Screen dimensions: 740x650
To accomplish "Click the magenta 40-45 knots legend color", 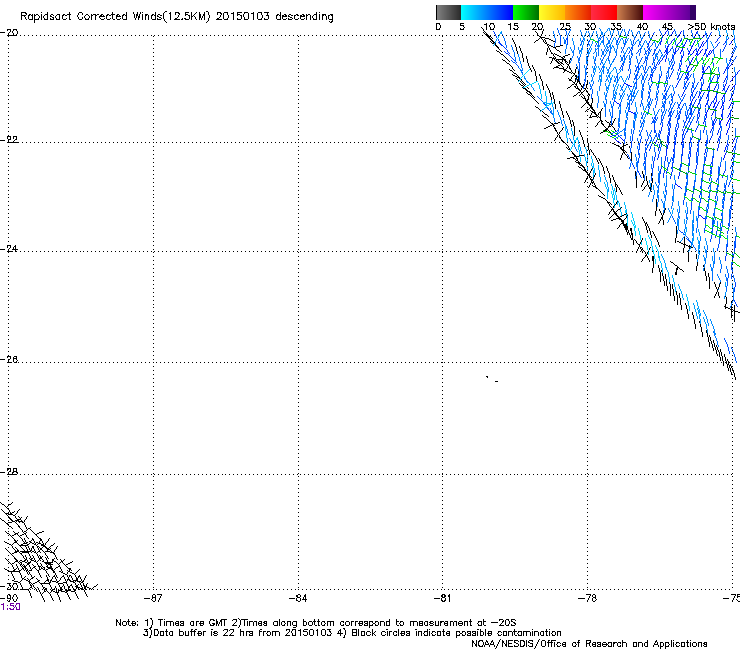I will click(x=656, y=12).
